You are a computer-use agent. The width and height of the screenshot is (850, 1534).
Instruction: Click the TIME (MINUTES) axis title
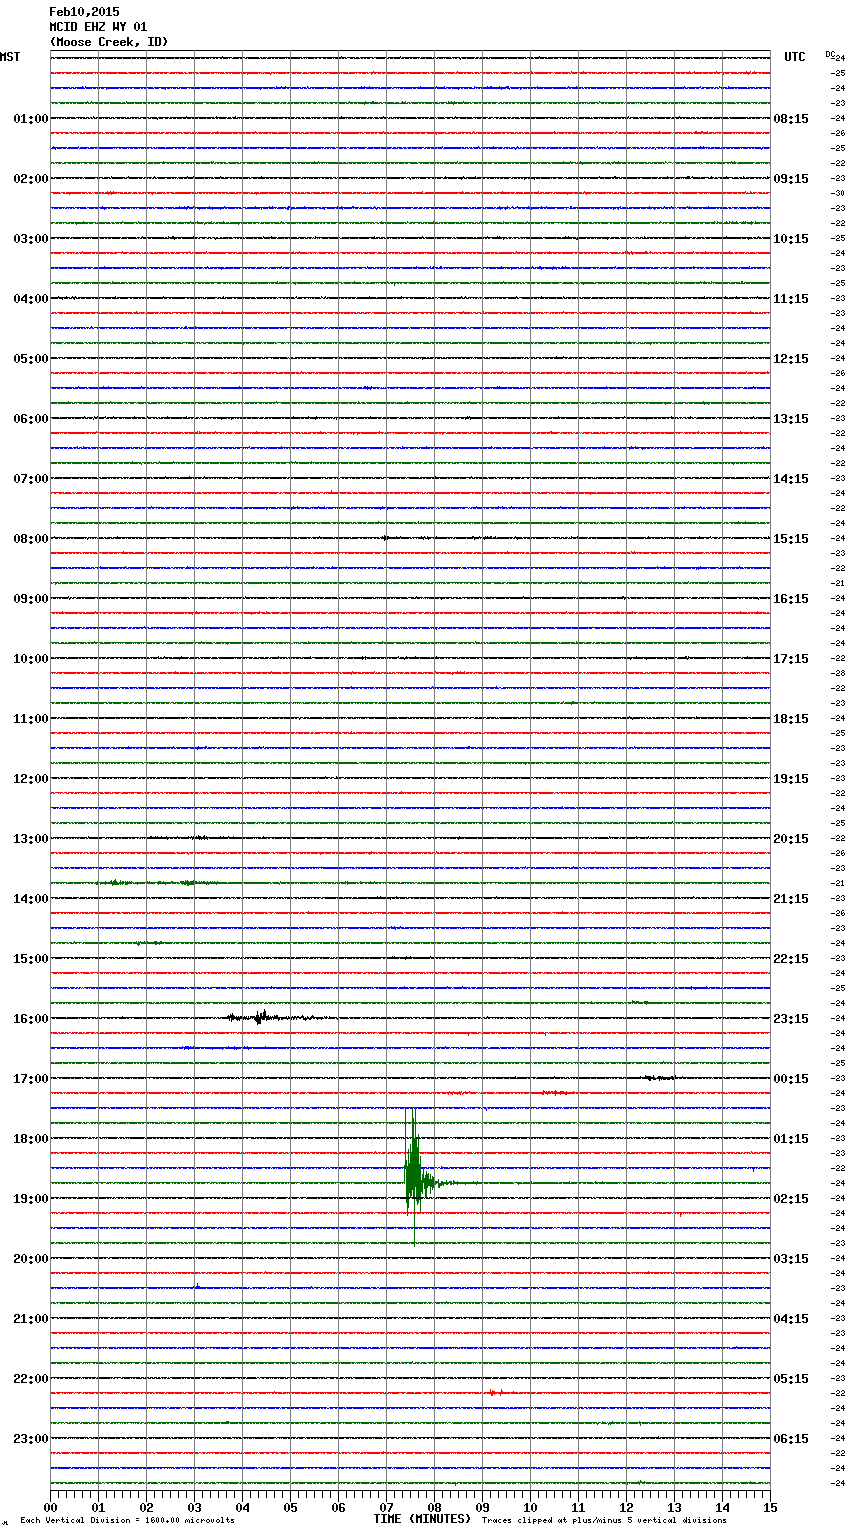click(422, 1519)
